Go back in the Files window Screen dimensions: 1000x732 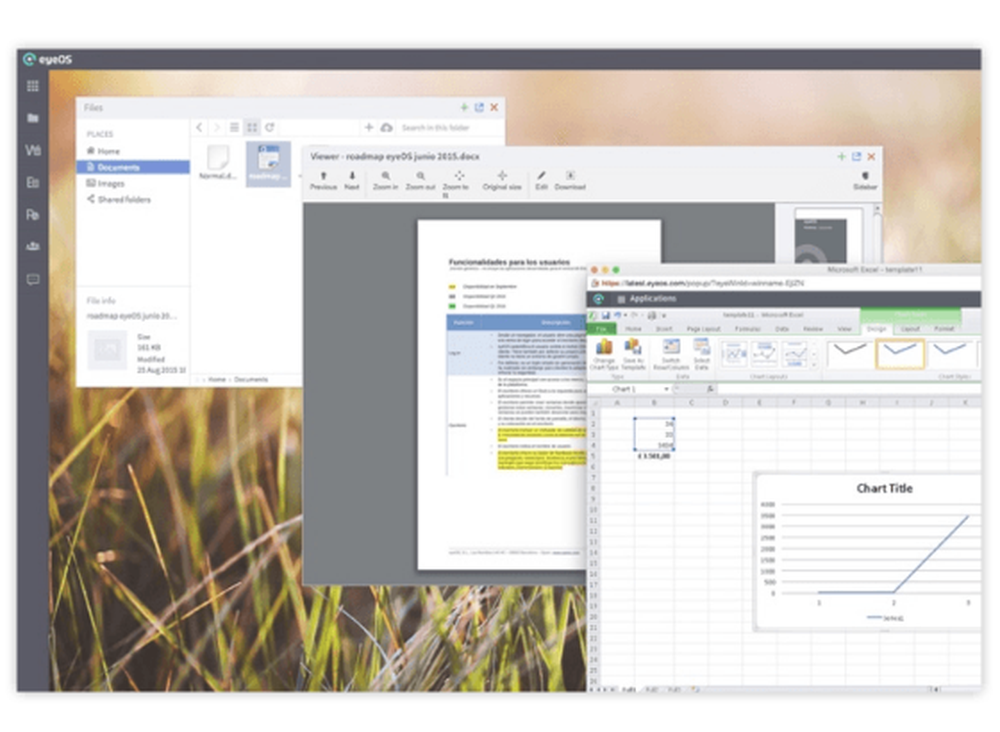pos(200,128)
